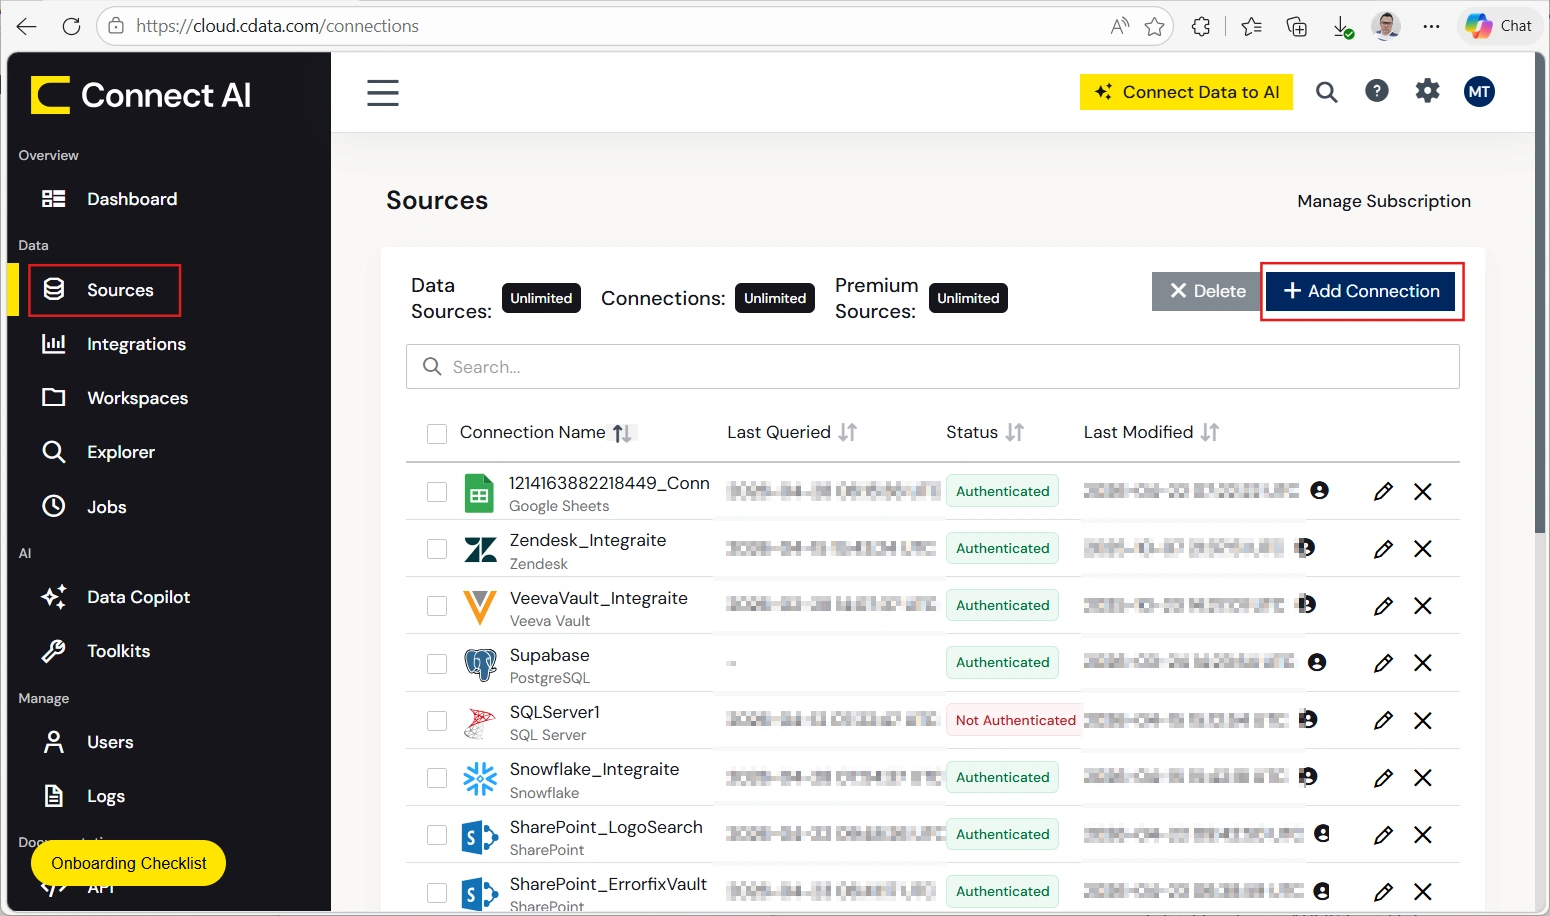1550x916 pixels.
Task: Sort by Last Queried arrows
Action: coord(848,432)
